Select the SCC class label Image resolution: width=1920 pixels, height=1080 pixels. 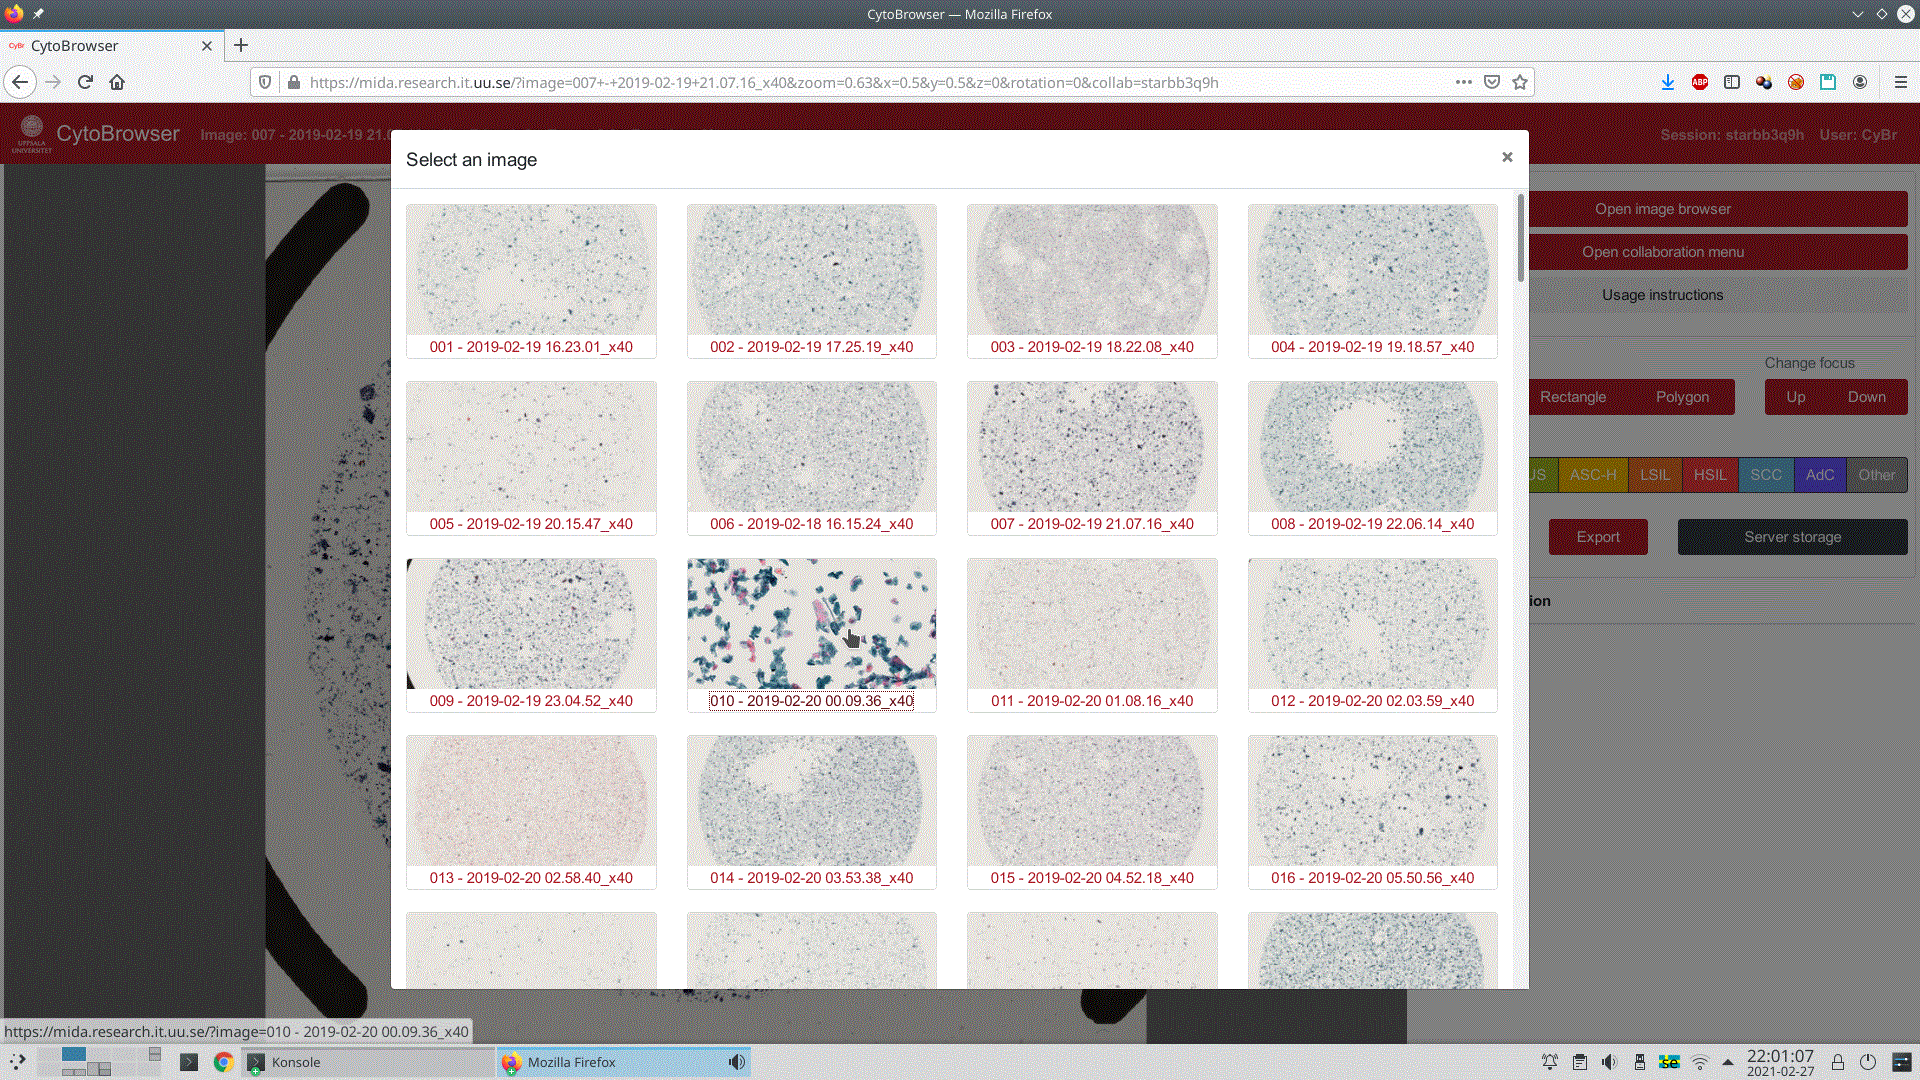[x=1766, y=475]
